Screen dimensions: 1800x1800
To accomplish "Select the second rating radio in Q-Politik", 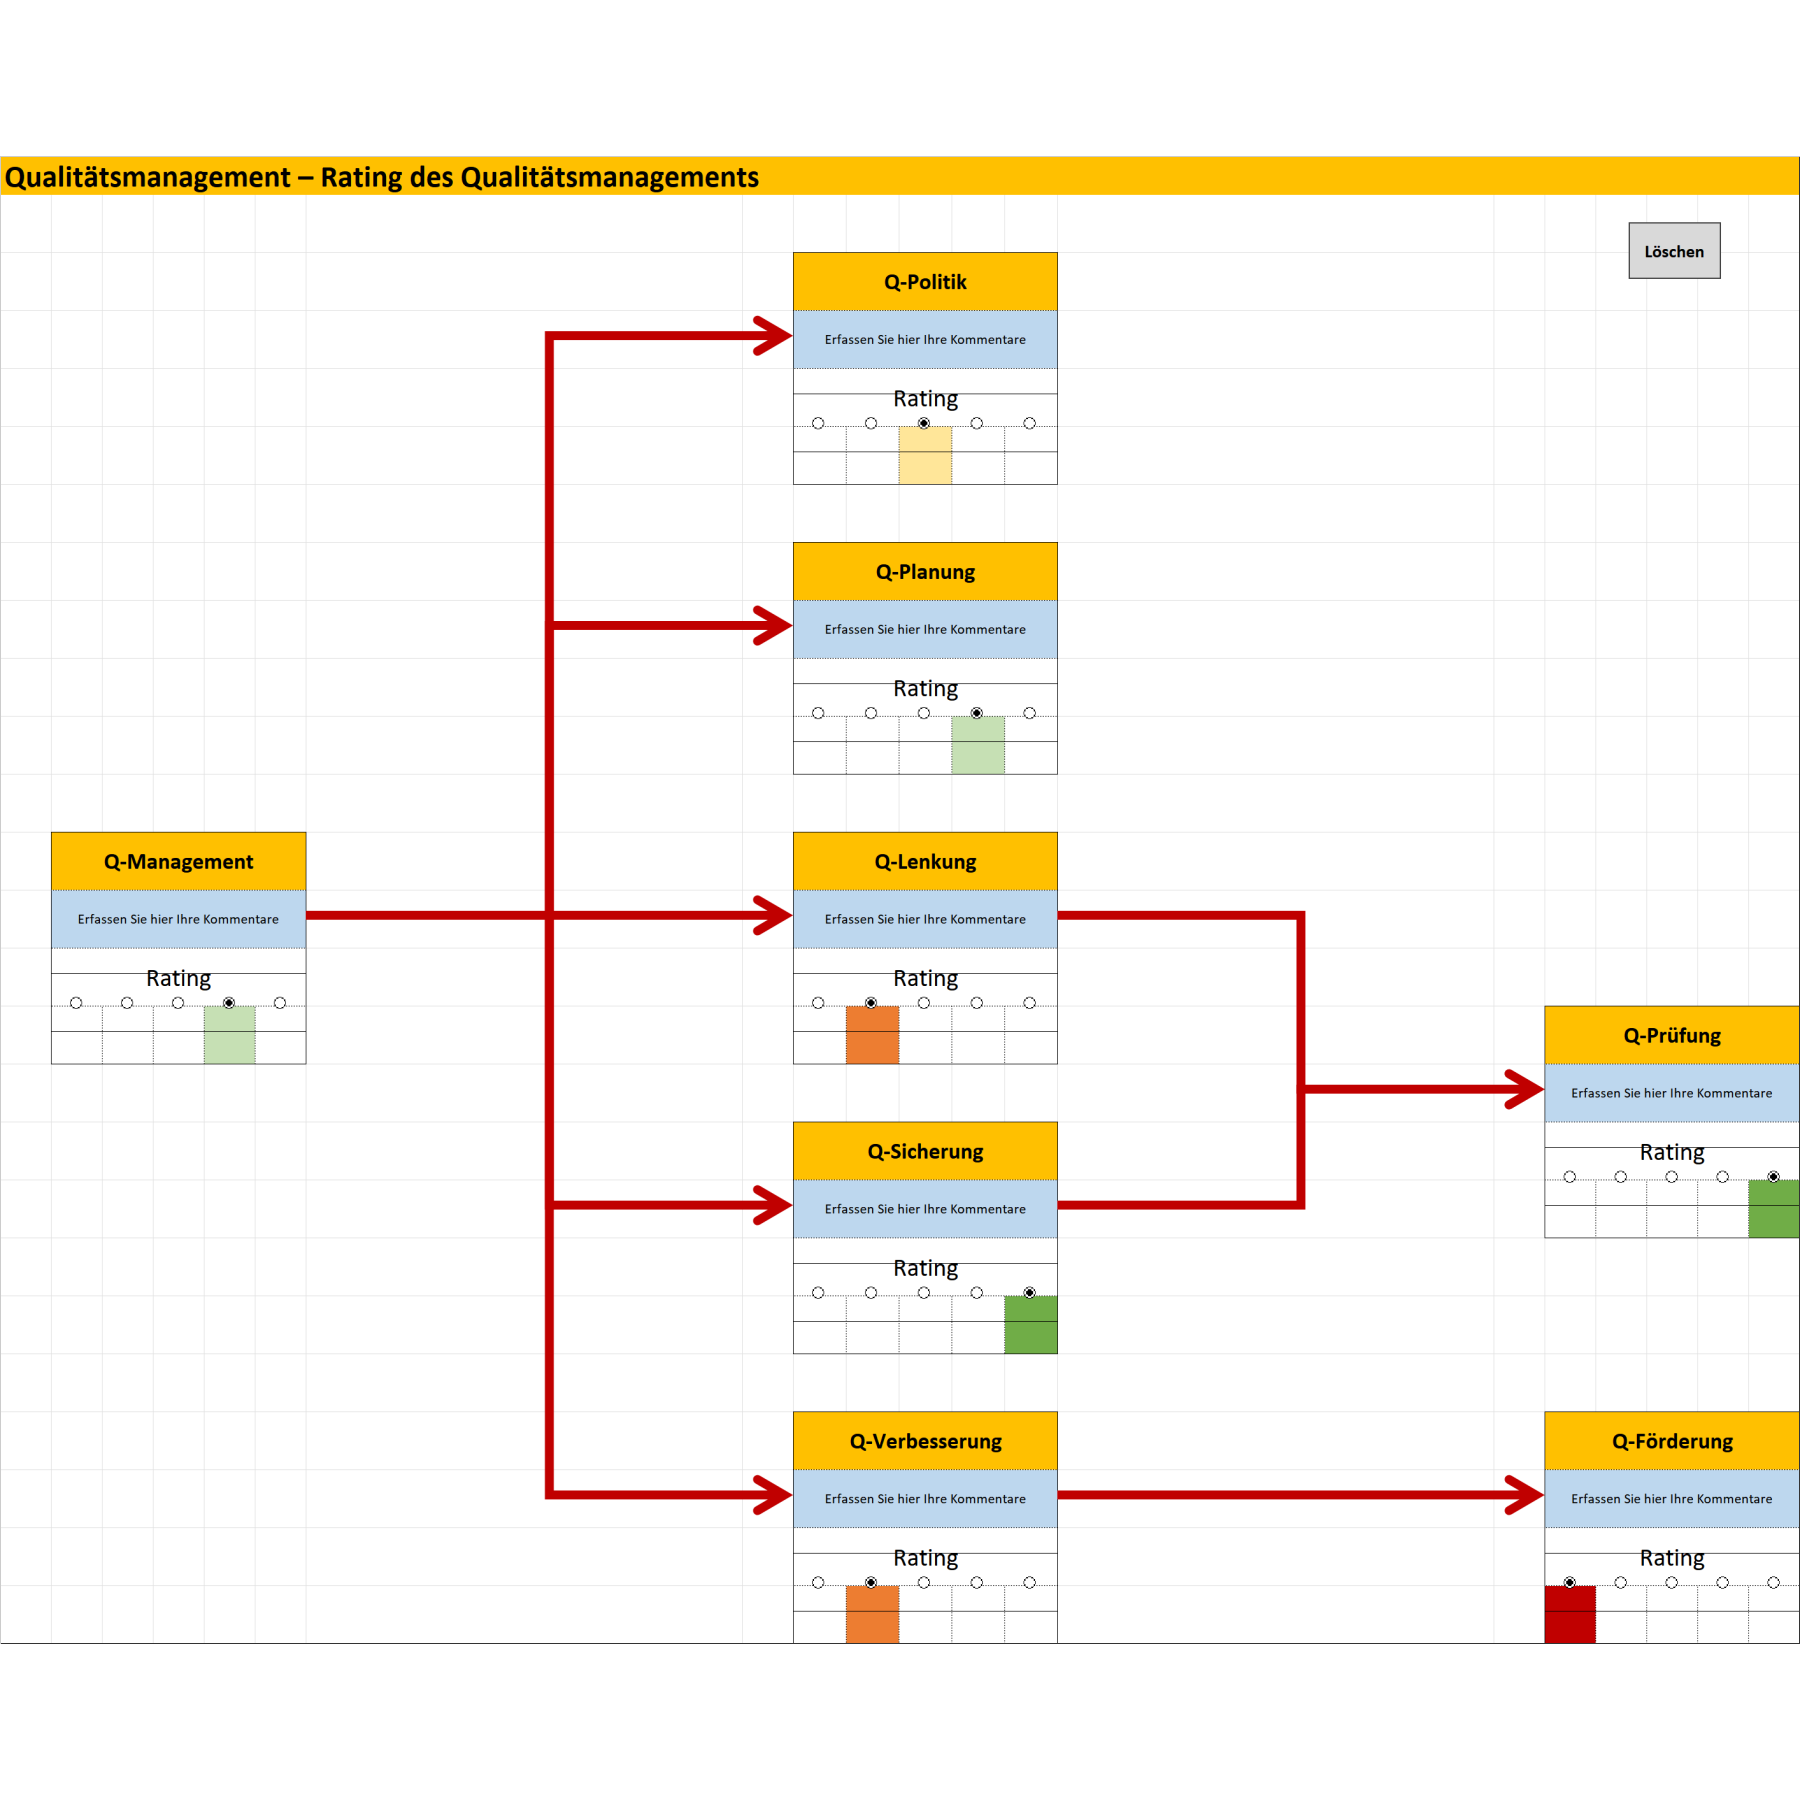I will pyautogui.click(x=871, y=423).
